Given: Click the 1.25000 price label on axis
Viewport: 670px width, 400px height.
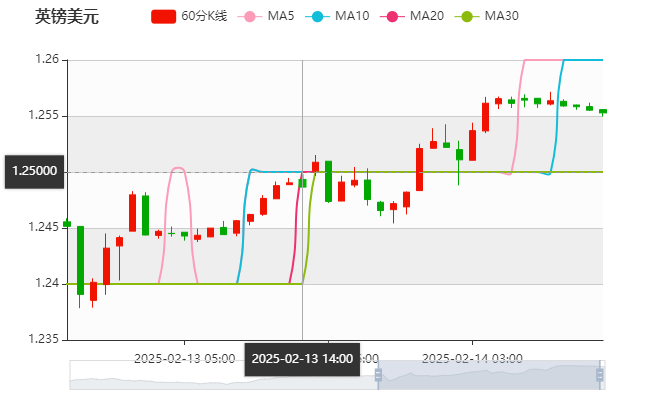Looking at the screenshot, I should click(x=34, y=171).
